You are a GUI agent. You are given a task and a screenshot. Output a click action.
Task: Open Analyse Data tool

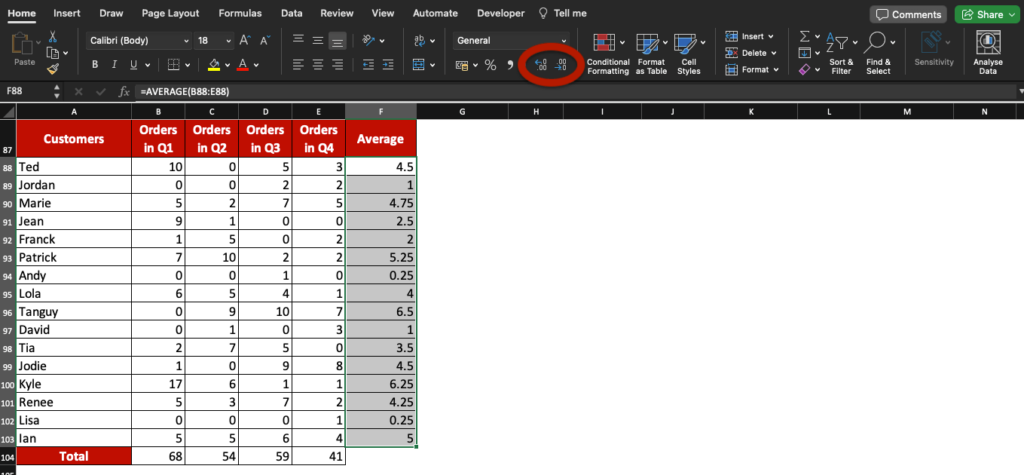988,52
